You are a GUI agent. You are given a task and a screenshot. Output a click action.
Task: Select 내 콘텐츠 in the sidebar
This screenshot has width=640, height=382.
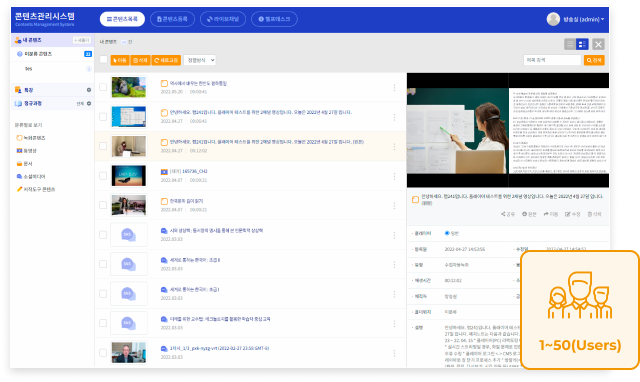click(32, 40)
